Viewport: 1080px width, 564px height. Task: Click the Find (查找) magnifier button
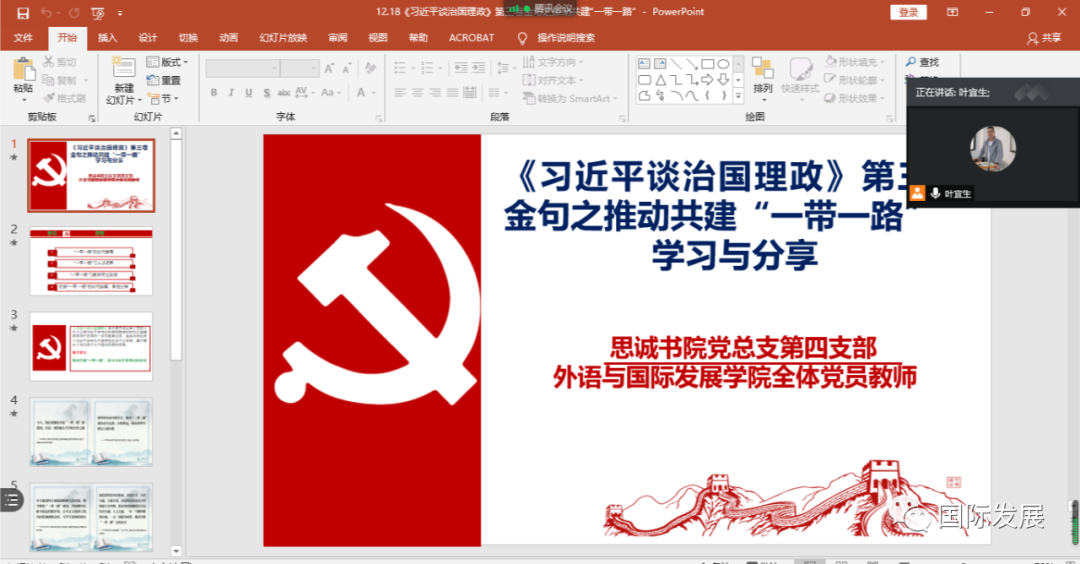click(x=922, y=62)
